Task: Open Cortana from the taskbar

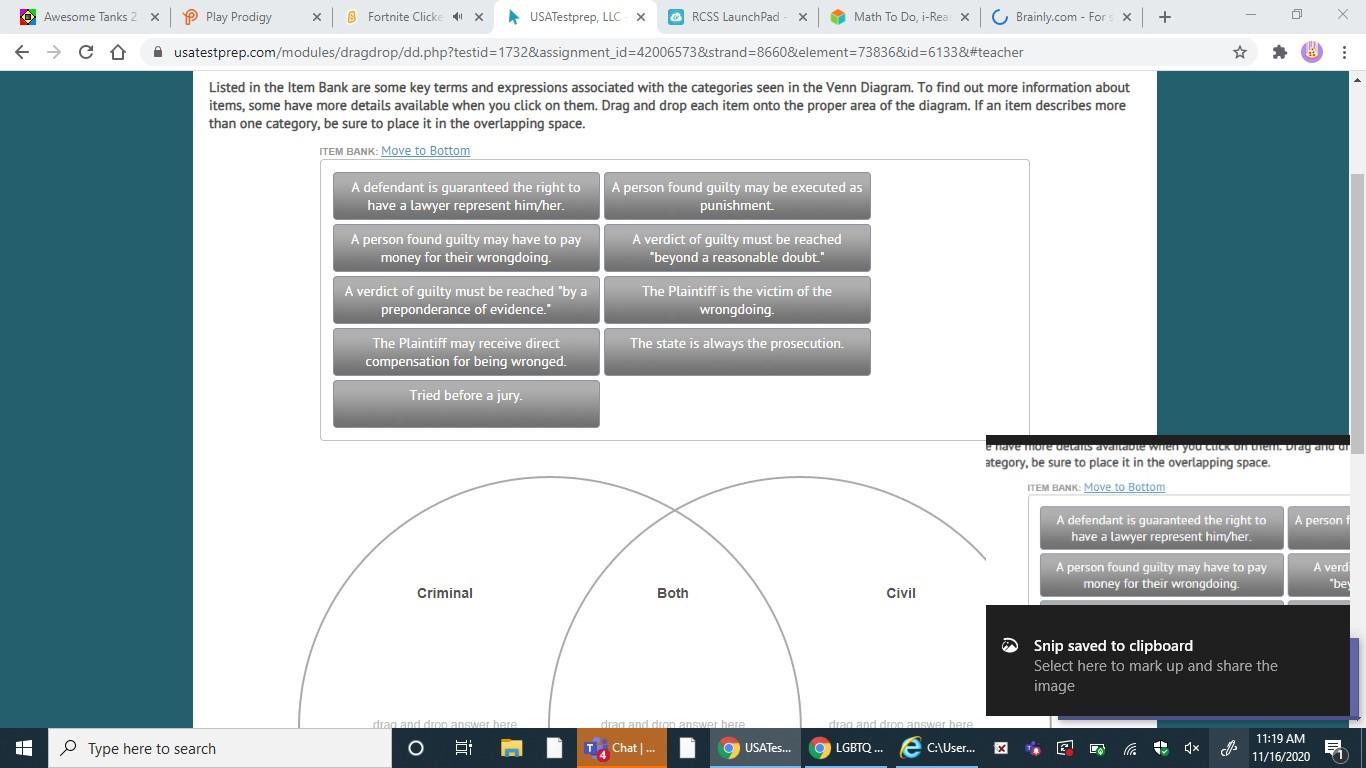Action: click(416, 748)
